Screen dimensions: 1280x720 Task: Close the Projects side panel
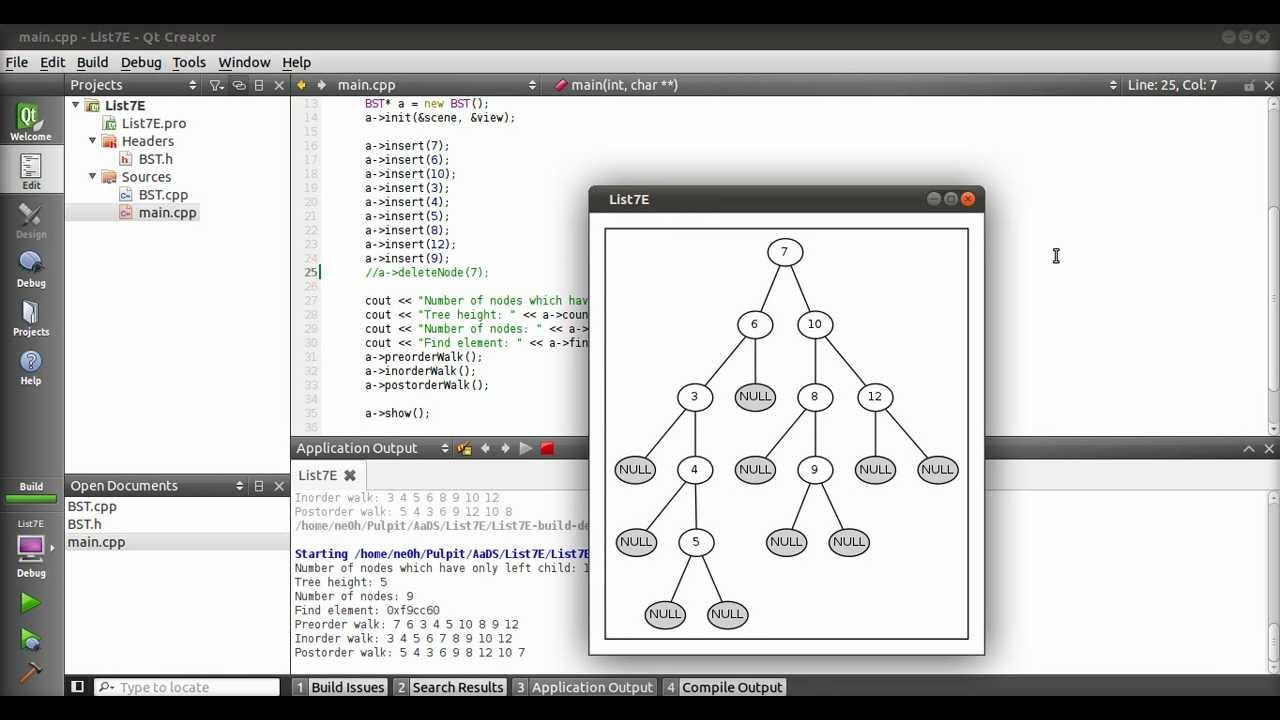[x=279, y=85]
